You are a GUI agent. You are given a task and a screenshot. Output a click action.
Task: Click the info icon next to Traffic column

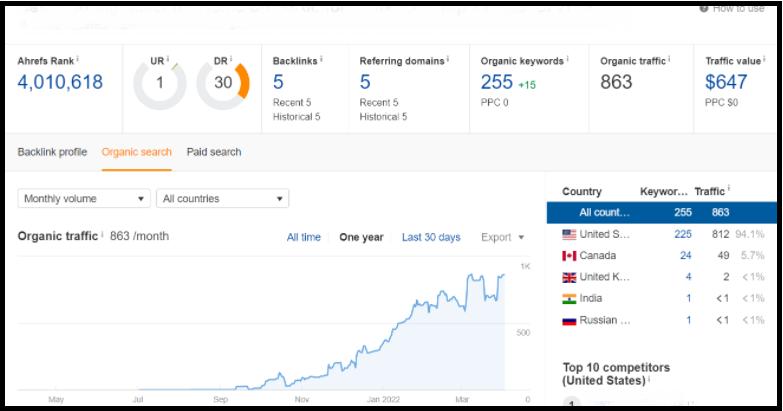click(729, 188)
